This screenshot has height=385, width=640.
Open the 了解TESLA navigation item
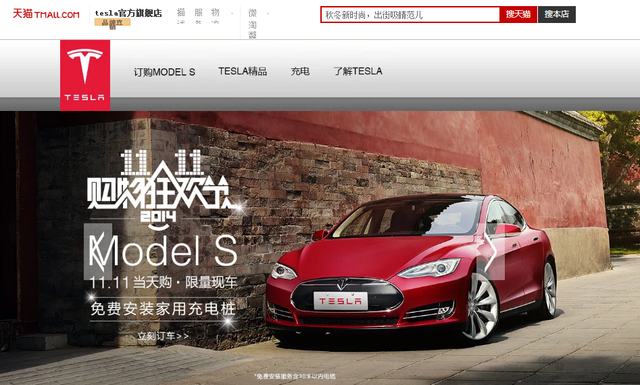[x=358, y=71]
